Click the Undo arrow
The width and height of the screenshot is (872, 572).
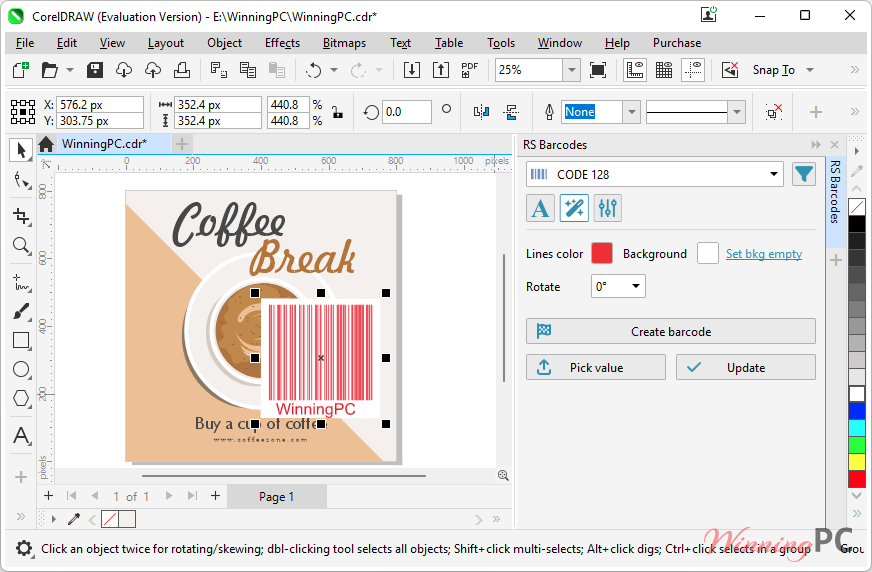[x=314, y=70]
